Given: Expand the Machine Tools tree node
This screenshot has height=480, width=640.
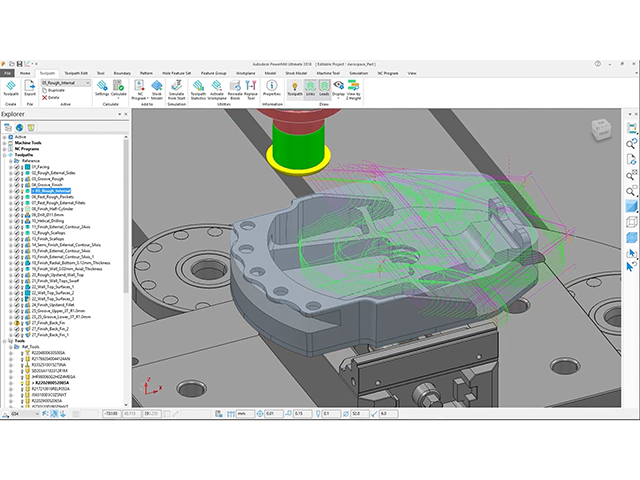Looking at the screenshot, I should coord(4,143).
